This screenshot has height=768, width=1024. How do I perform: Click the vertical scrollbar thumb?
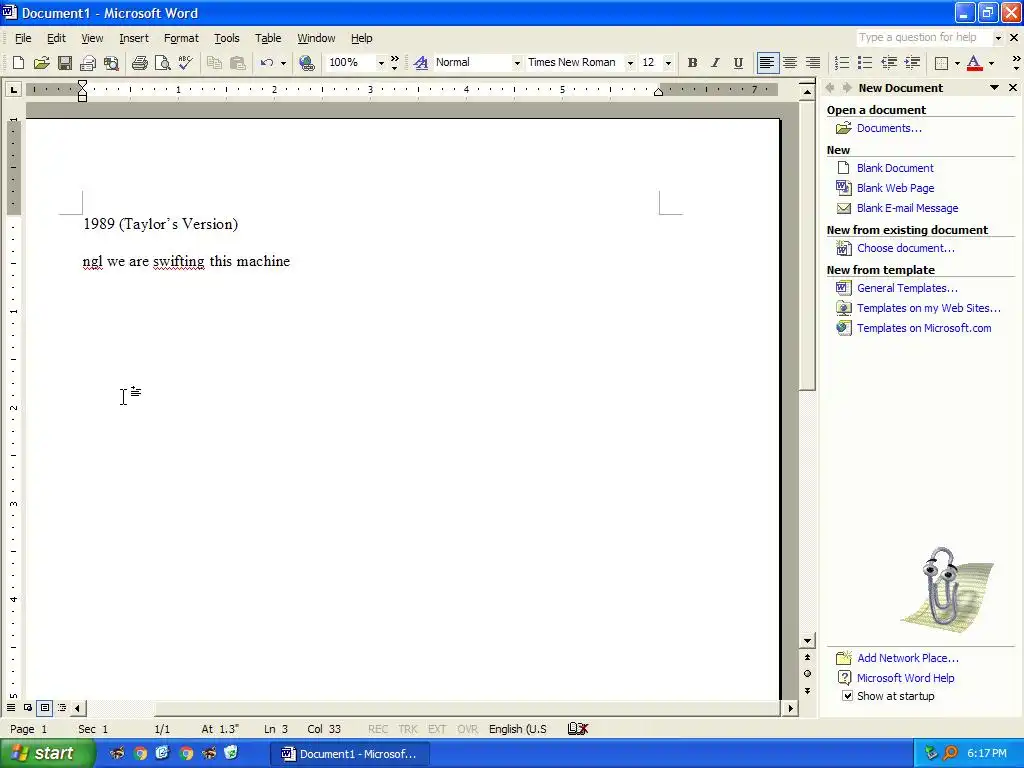807,244
